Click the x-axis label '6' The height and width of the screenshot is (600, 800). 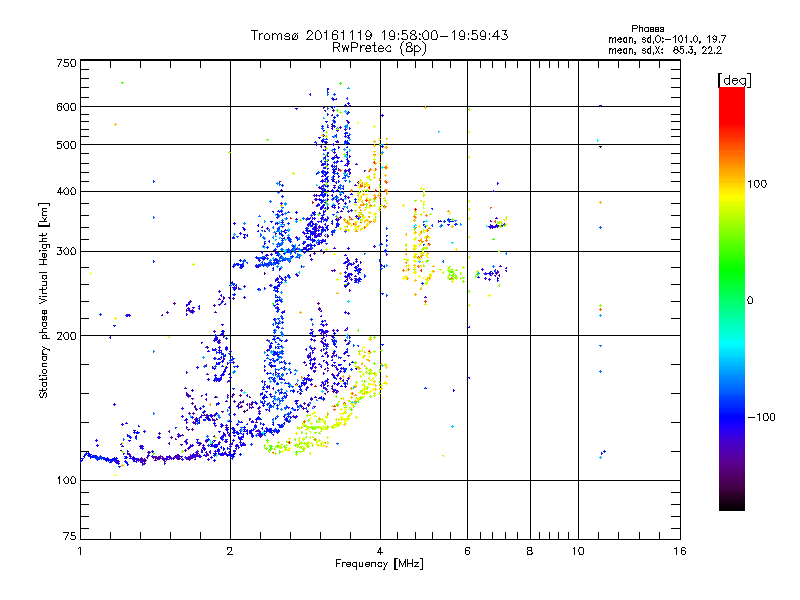point(467,551)
